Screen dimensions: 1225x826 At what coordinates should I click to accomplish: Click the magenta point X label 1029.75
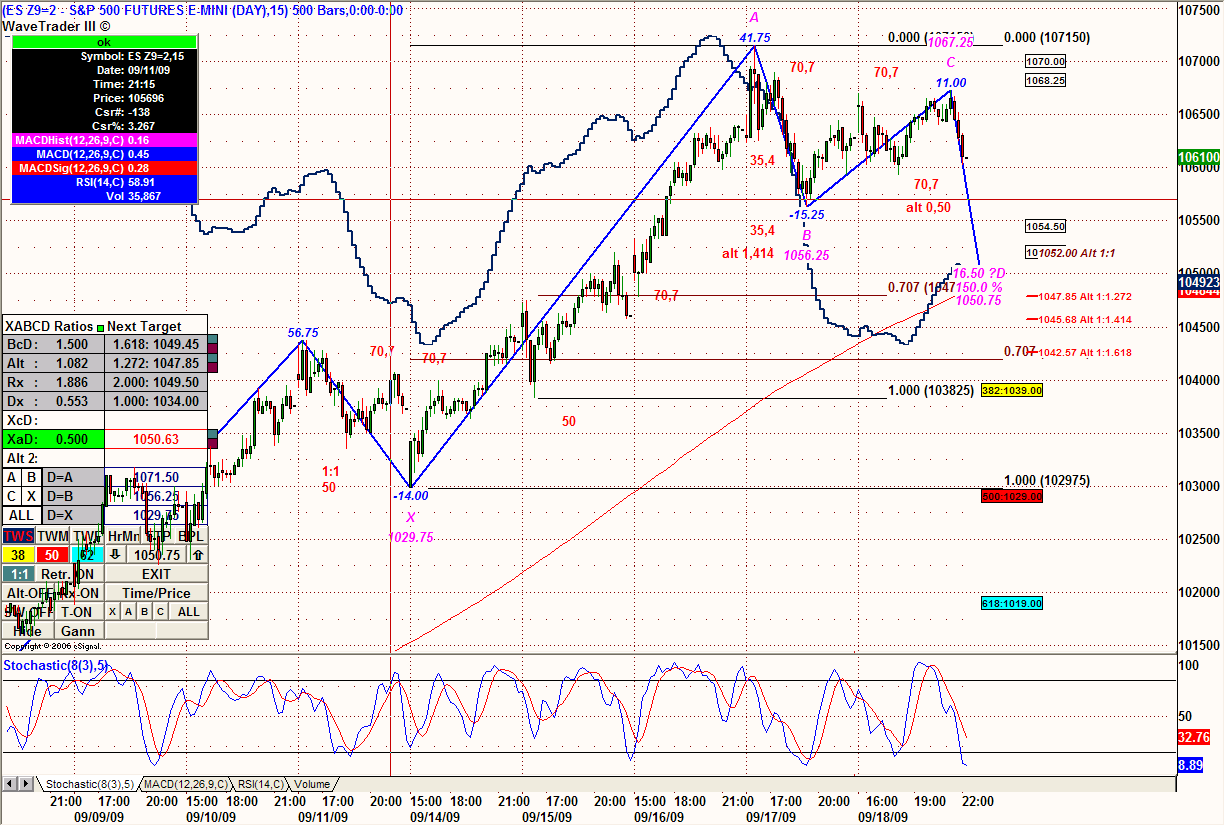(410, 537)
